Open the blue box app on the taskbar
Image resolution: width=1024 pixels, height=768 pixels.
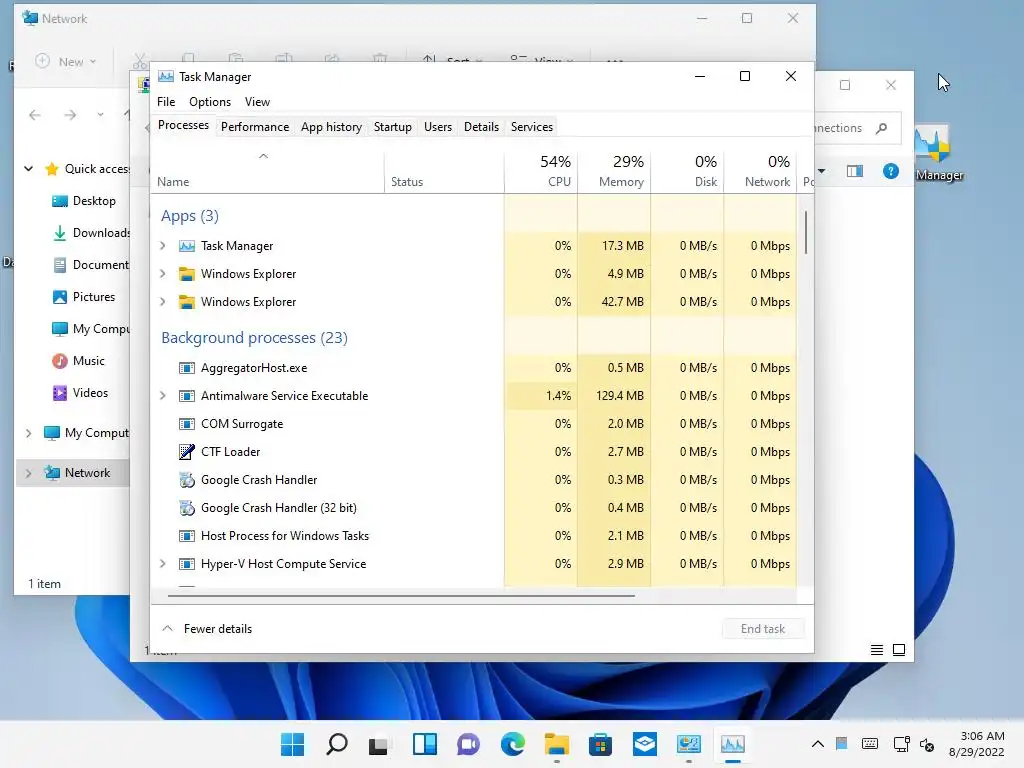click(645, 744)
